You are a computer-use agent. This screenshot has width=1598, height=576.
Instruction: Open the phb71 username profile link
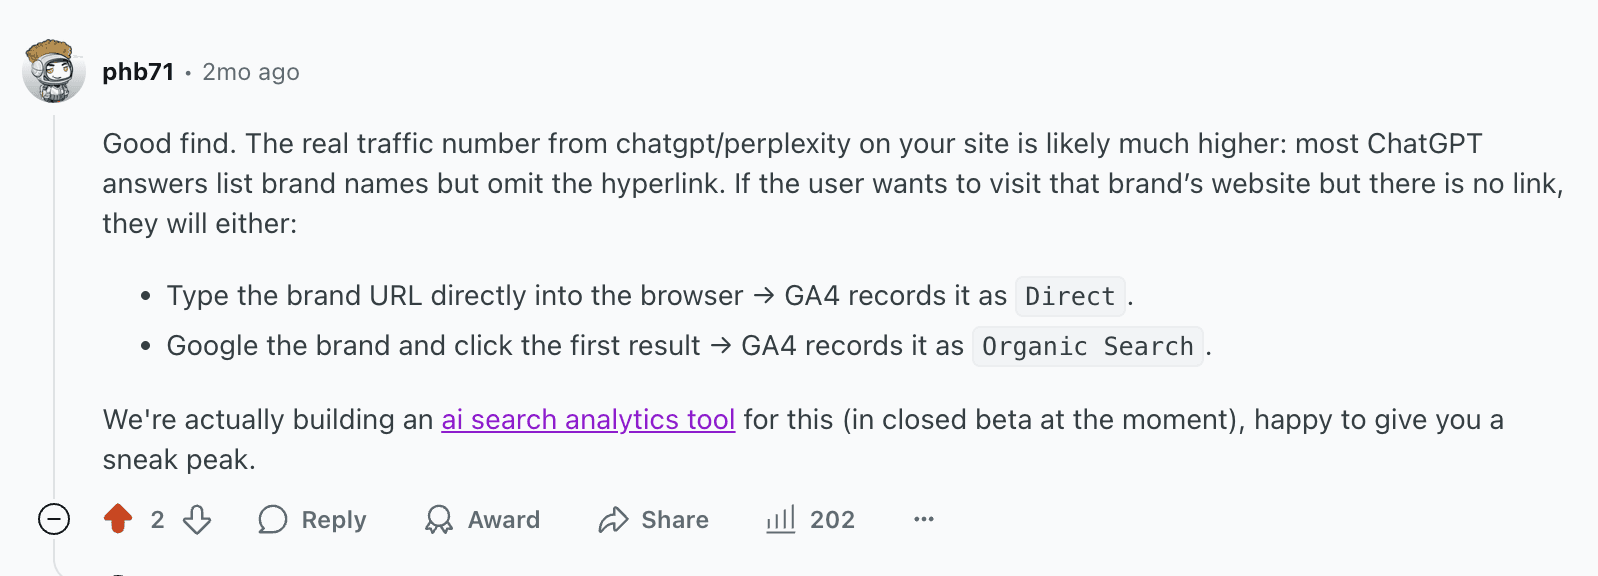(x=138, y=72)
